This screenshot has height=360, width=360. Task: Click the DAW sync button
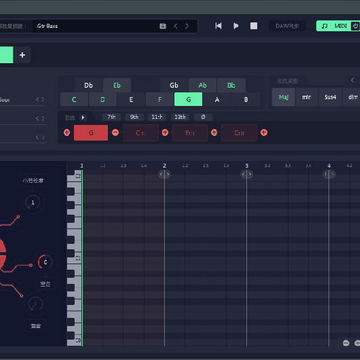coord(287,26)
